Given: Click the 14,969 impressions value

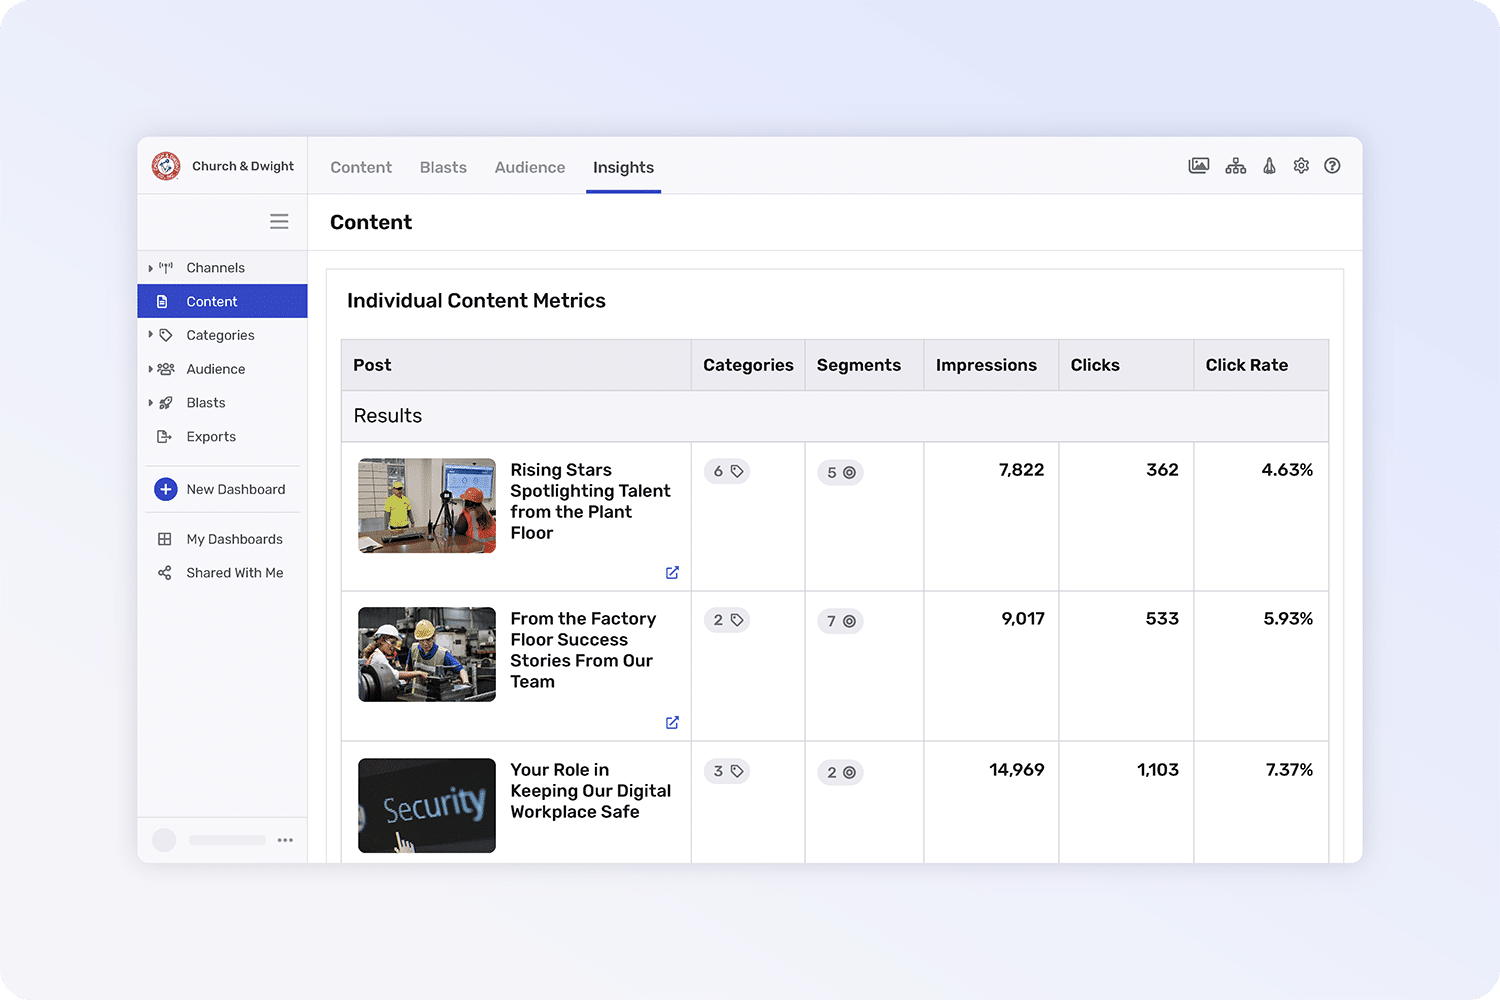Looking at the screenshot, I should [1017, 770].
